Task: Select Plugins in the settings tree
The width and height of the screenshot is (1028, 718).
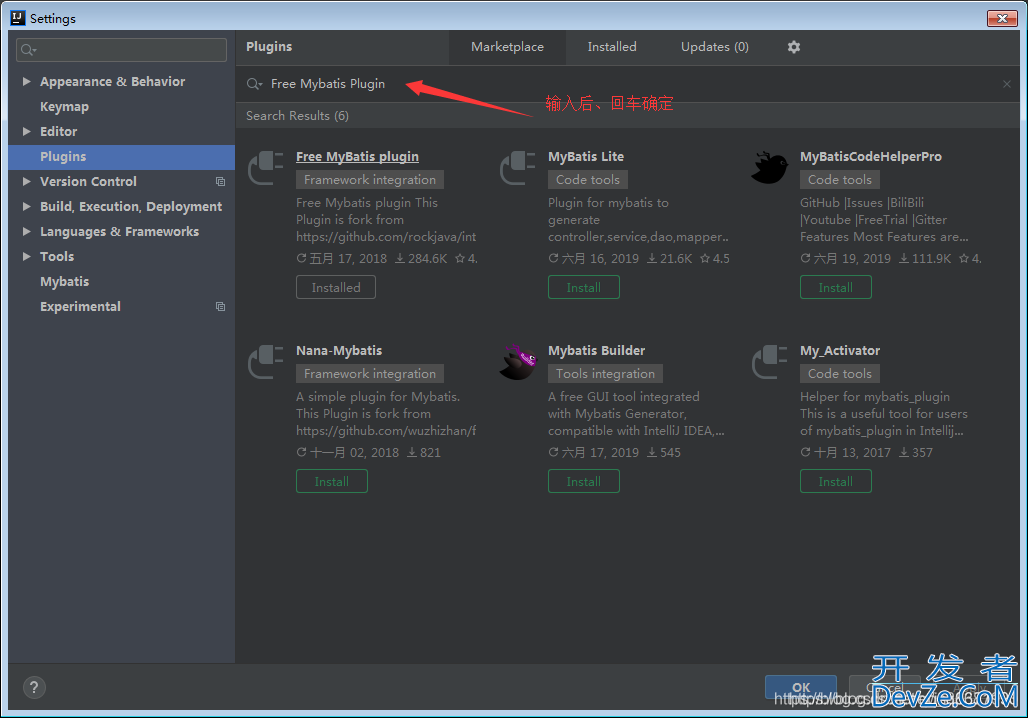Action: (122, 157)
